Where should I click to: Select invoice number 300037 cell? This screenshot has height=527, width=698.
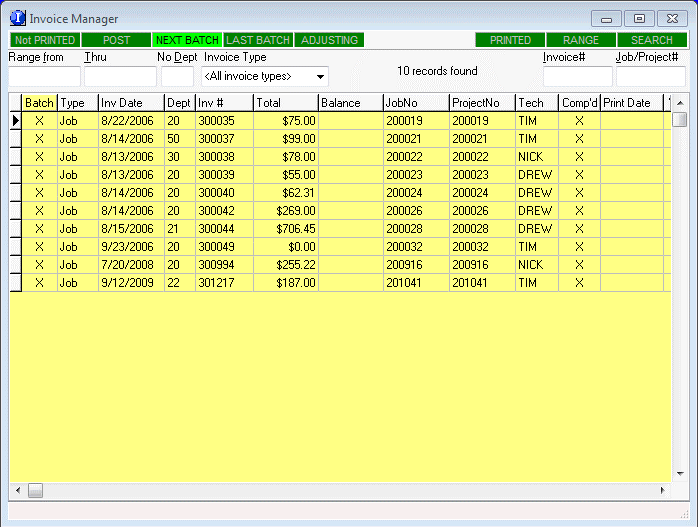point(224,139)
